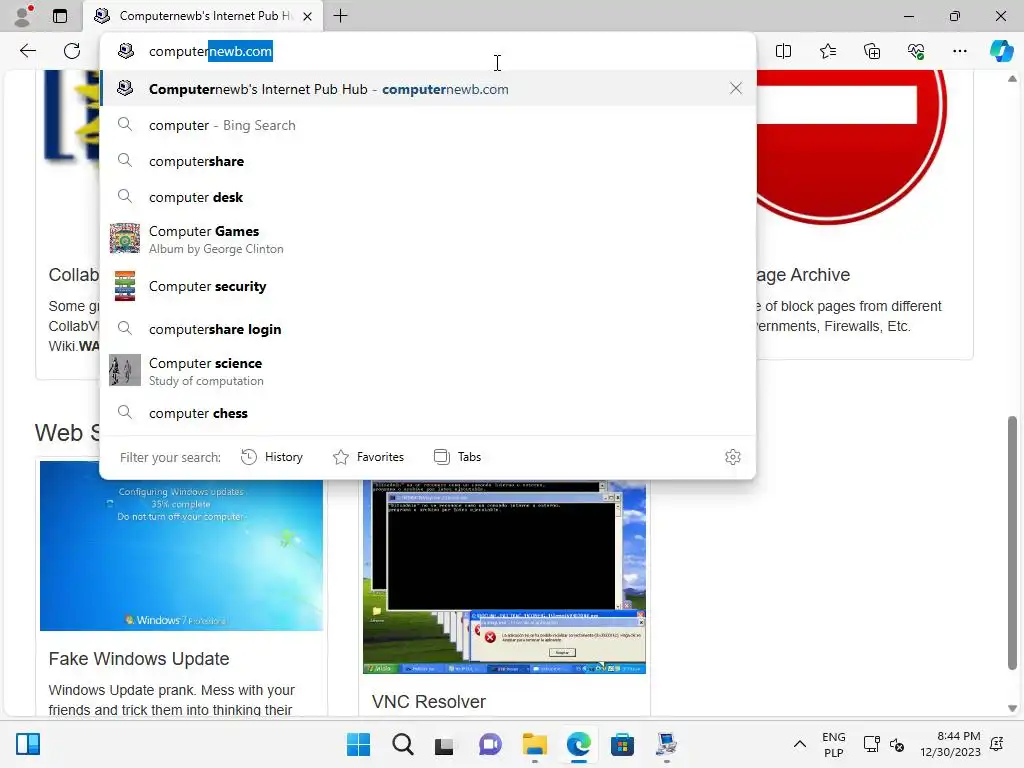Open a new tab with plus button
This screenshot has height=768, width=1024.
(340, 16)
